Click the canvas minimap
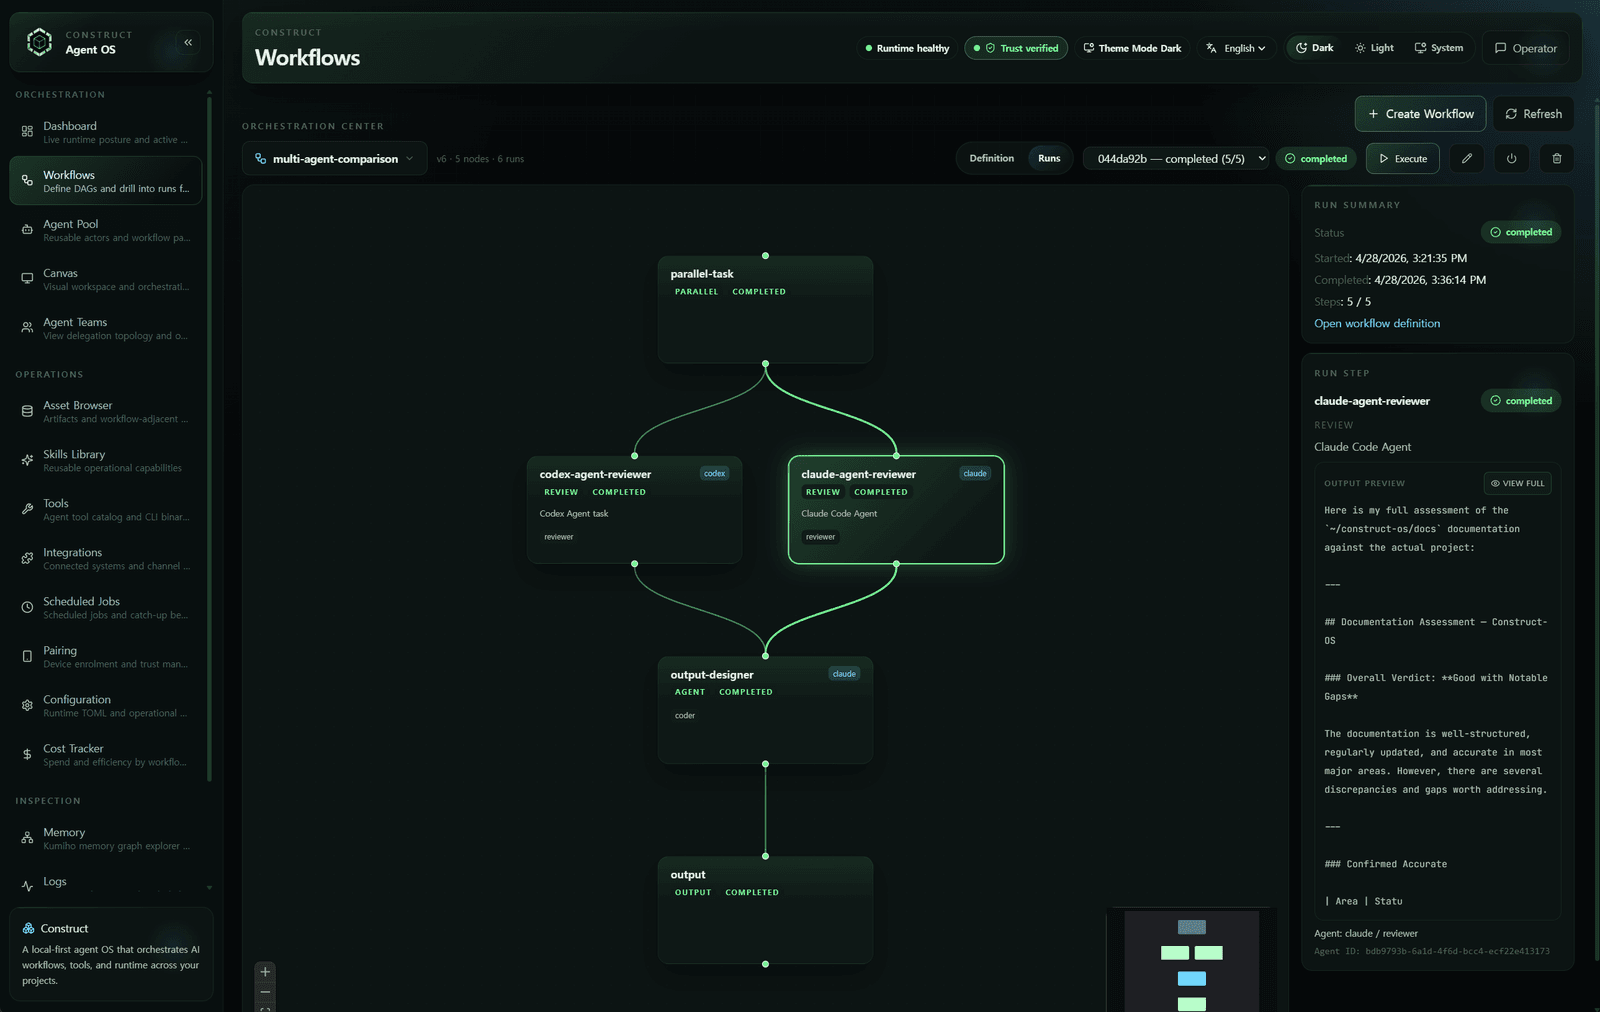The image size is (1600, 1012). coord(1192,960)
